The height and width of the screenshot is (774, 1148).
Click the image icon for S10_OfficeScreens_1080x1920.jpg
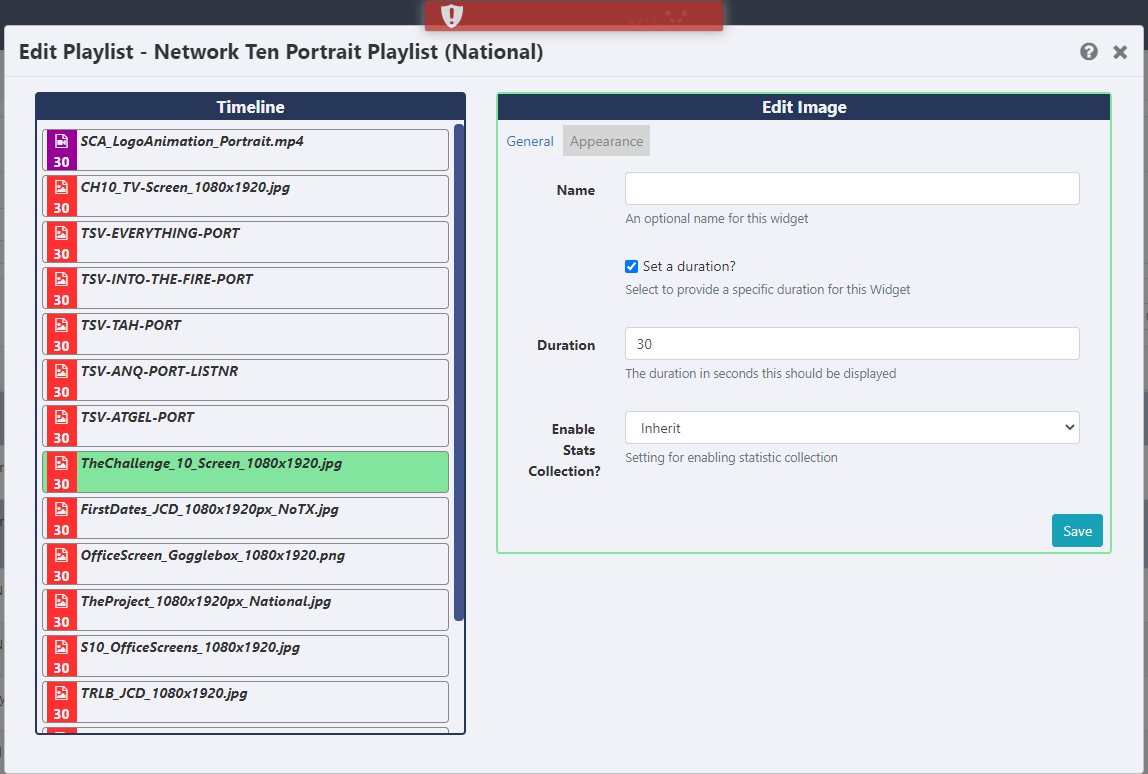pyautogui.click(x=62, y=647)
